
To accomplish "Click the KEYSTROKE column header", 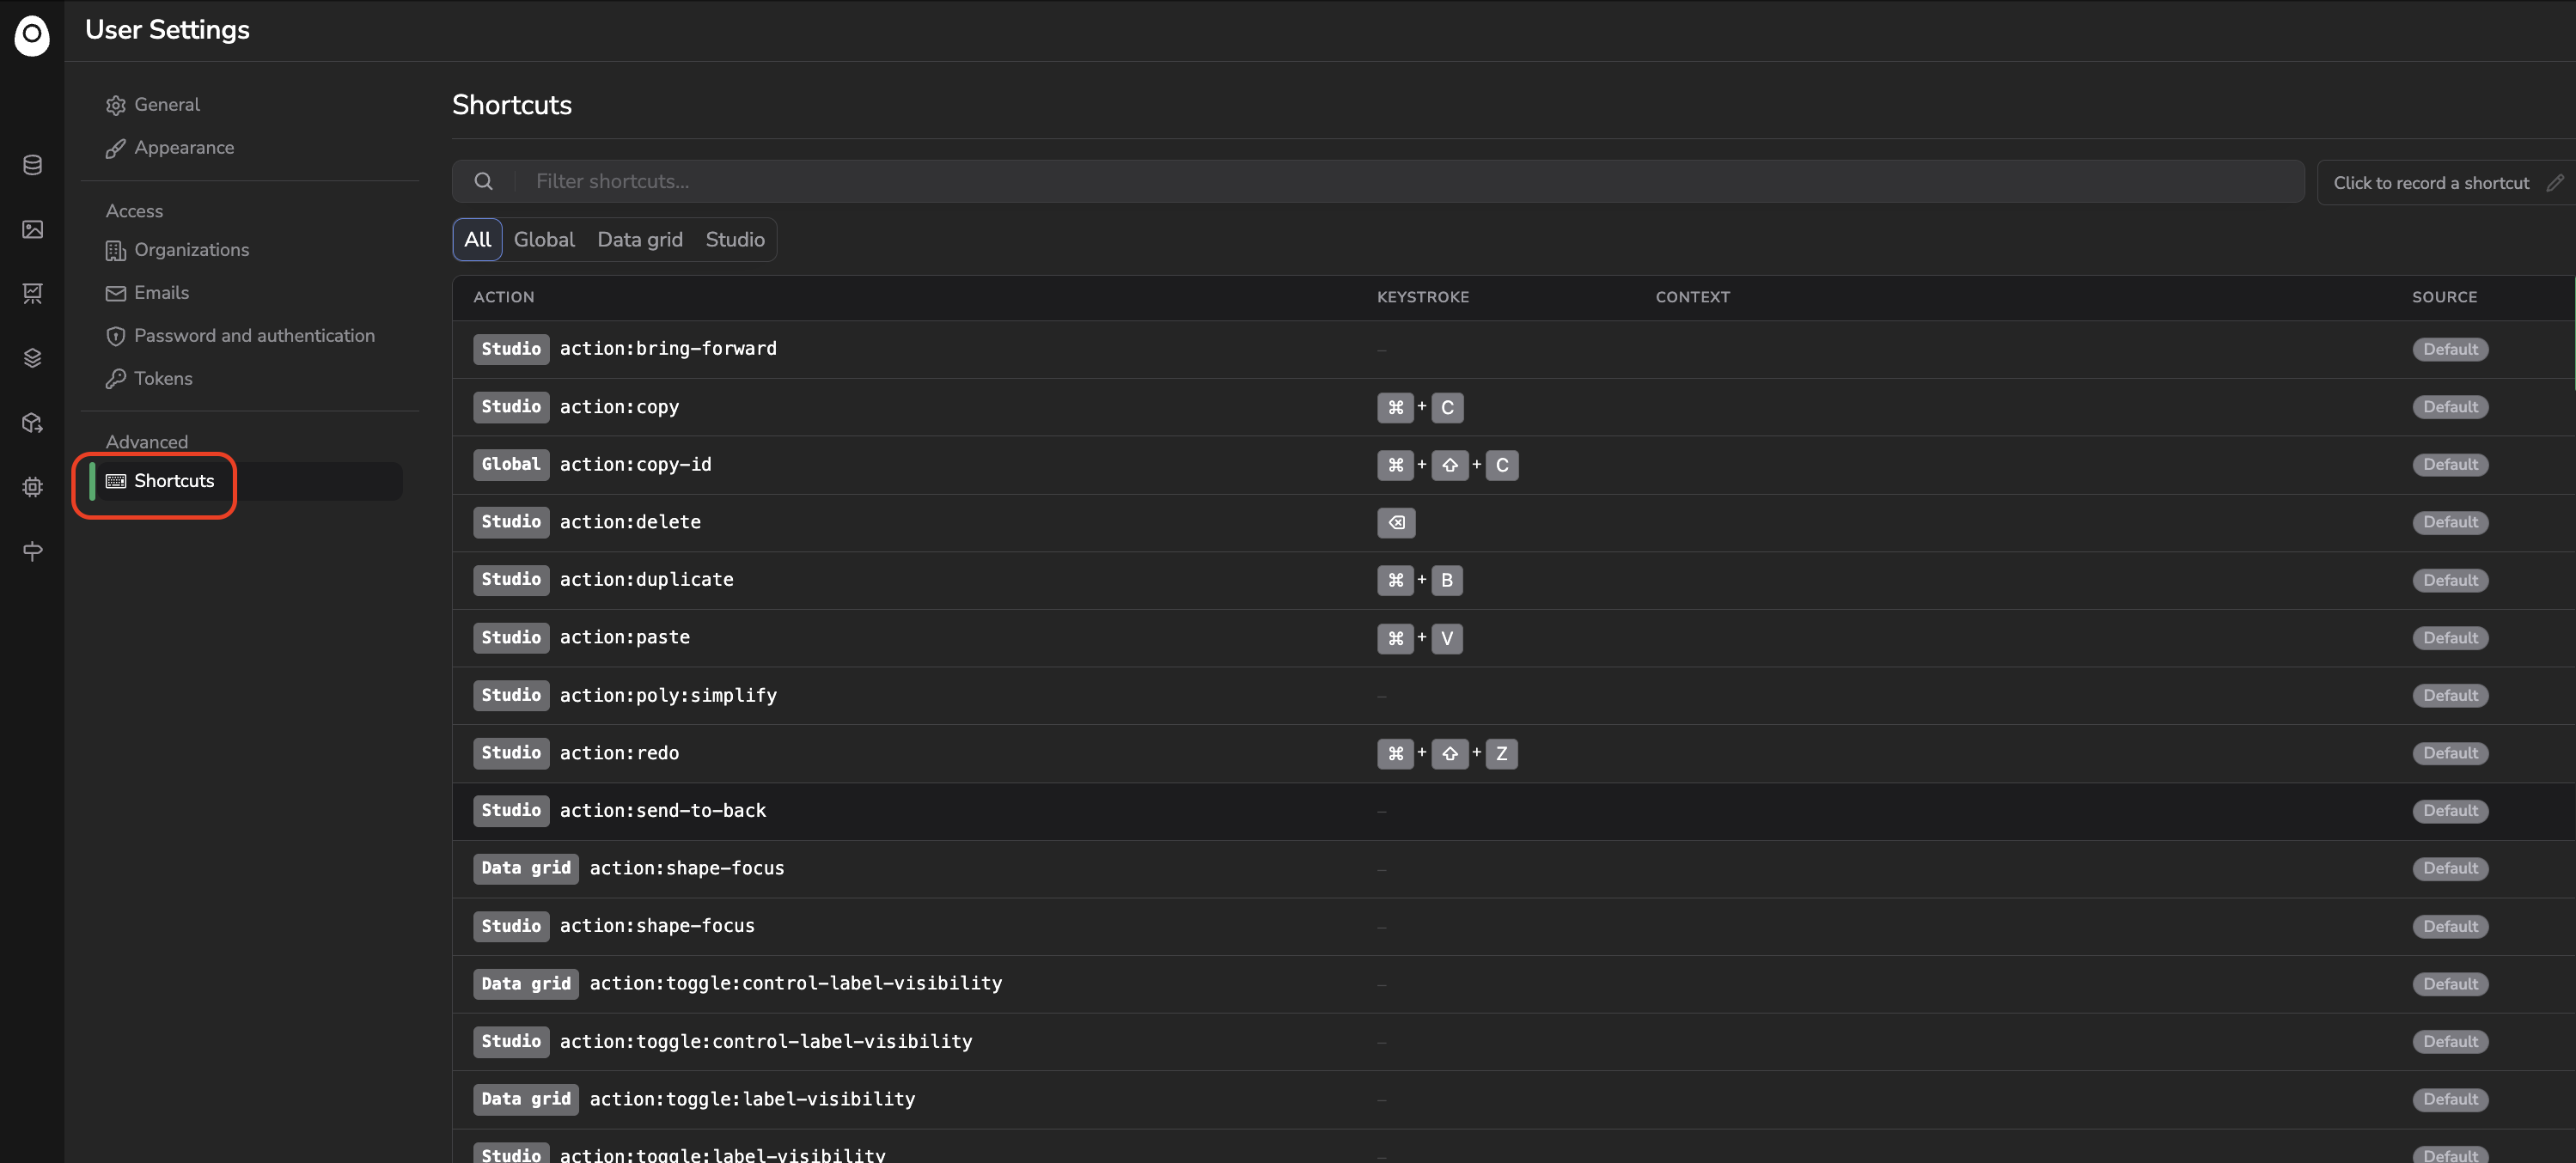I will pos(1422,297).
